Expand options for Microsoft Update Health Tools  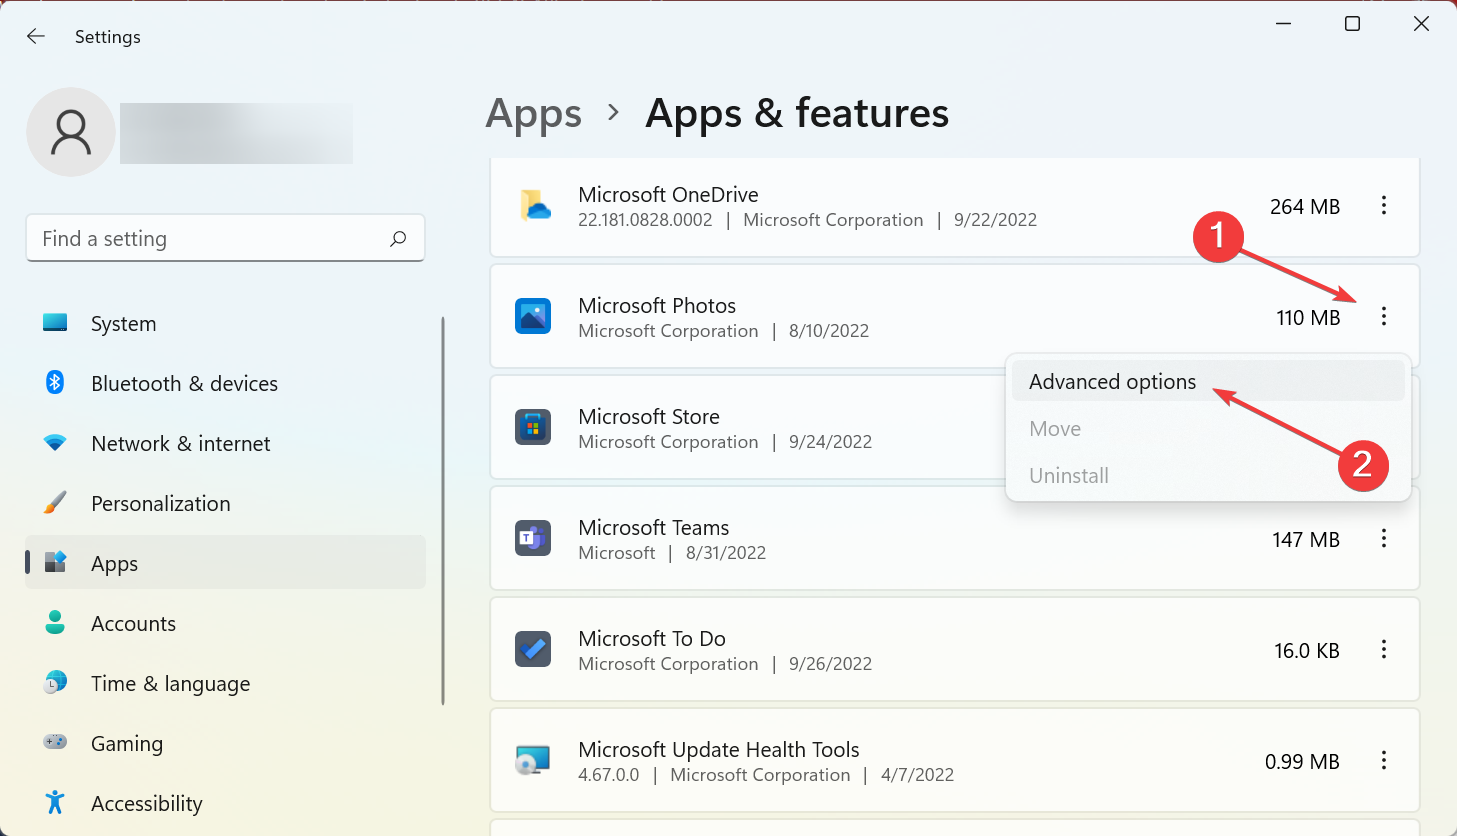(x=1384, y=761)
